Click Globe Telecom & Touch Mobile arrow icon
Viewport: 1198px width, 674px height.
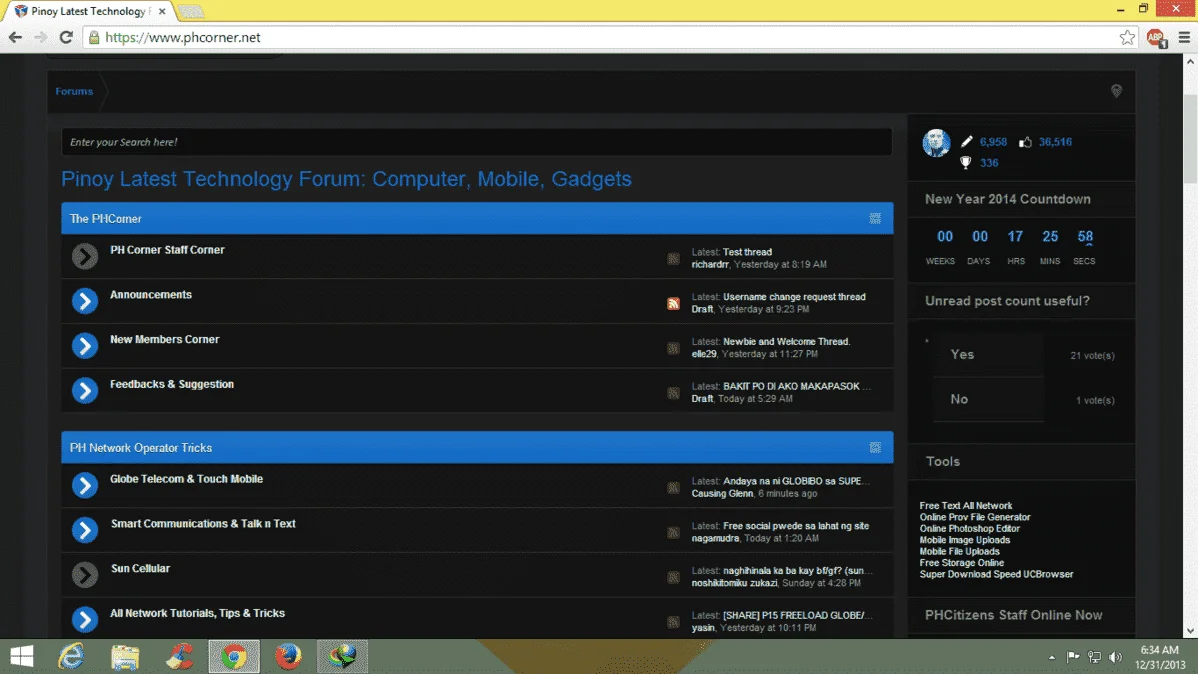point(85,485)
